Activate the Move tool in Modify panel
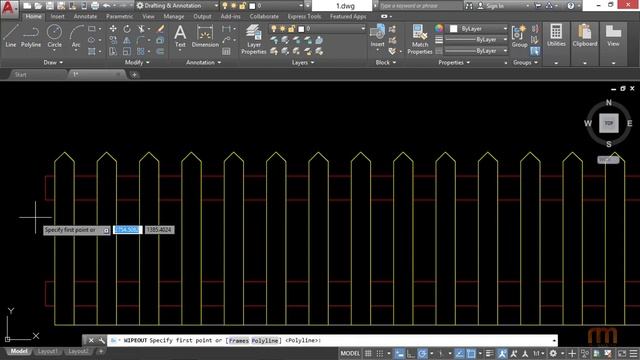This screenshot has height=360, width=640. (x=113, y=29)
